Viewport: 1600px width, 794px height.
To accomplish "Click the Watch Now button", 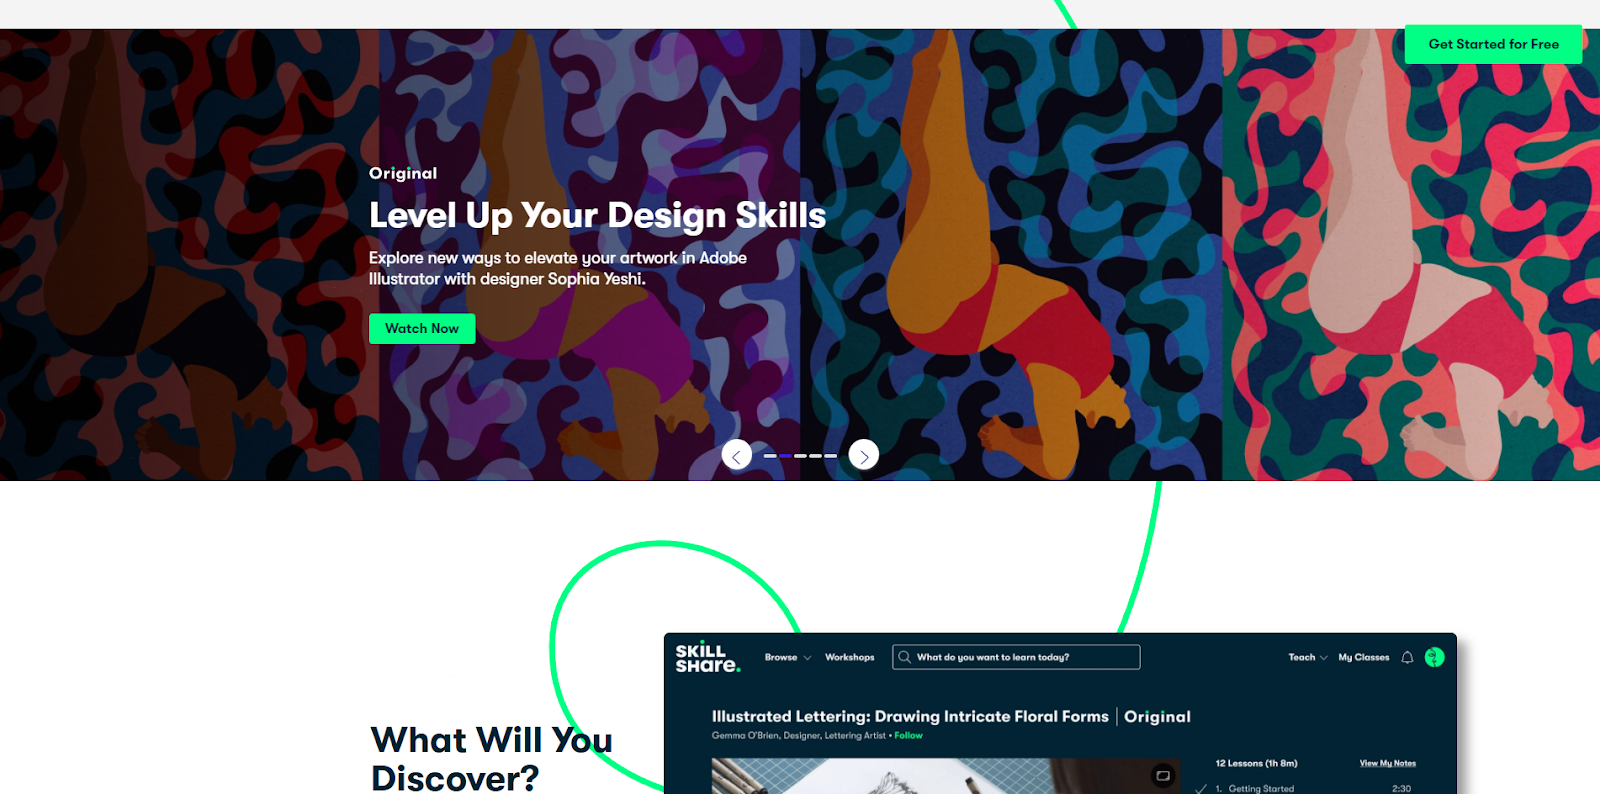I will (x=422, y=329).
